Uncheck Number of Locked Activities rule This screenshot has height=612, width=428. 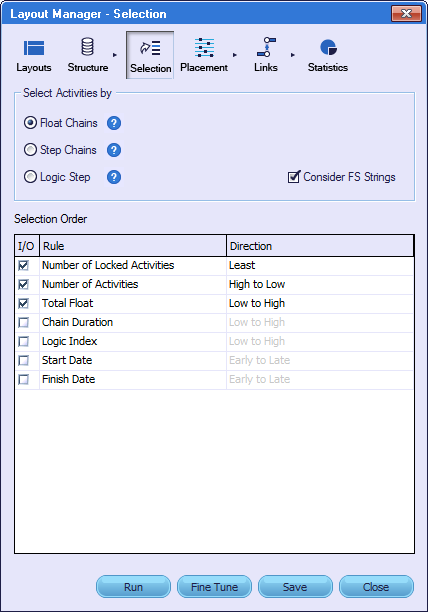(x=23, y=265)
